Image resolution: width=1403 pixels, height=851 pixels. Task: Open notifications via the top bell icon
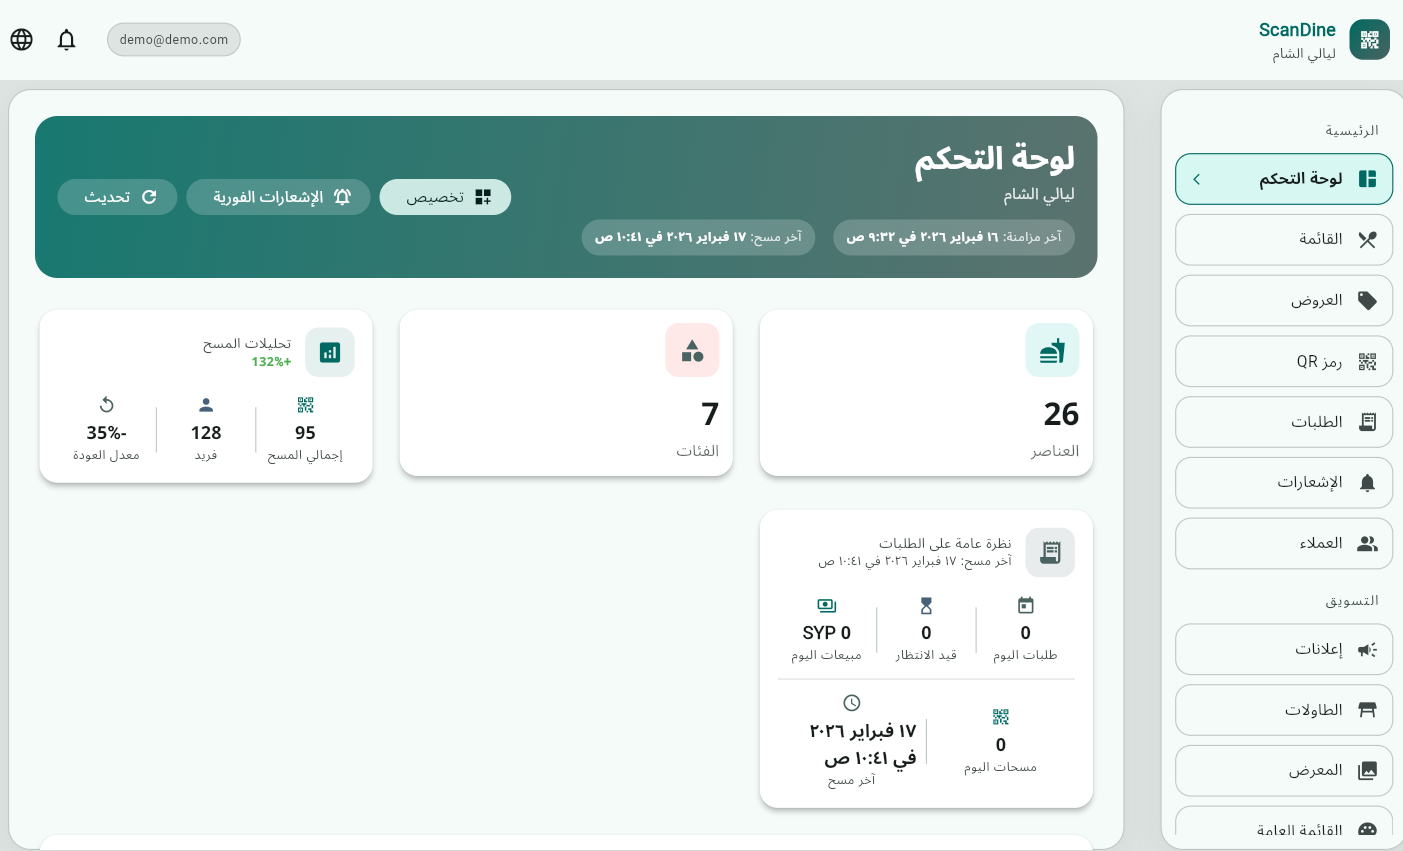[x=66, y=40]
